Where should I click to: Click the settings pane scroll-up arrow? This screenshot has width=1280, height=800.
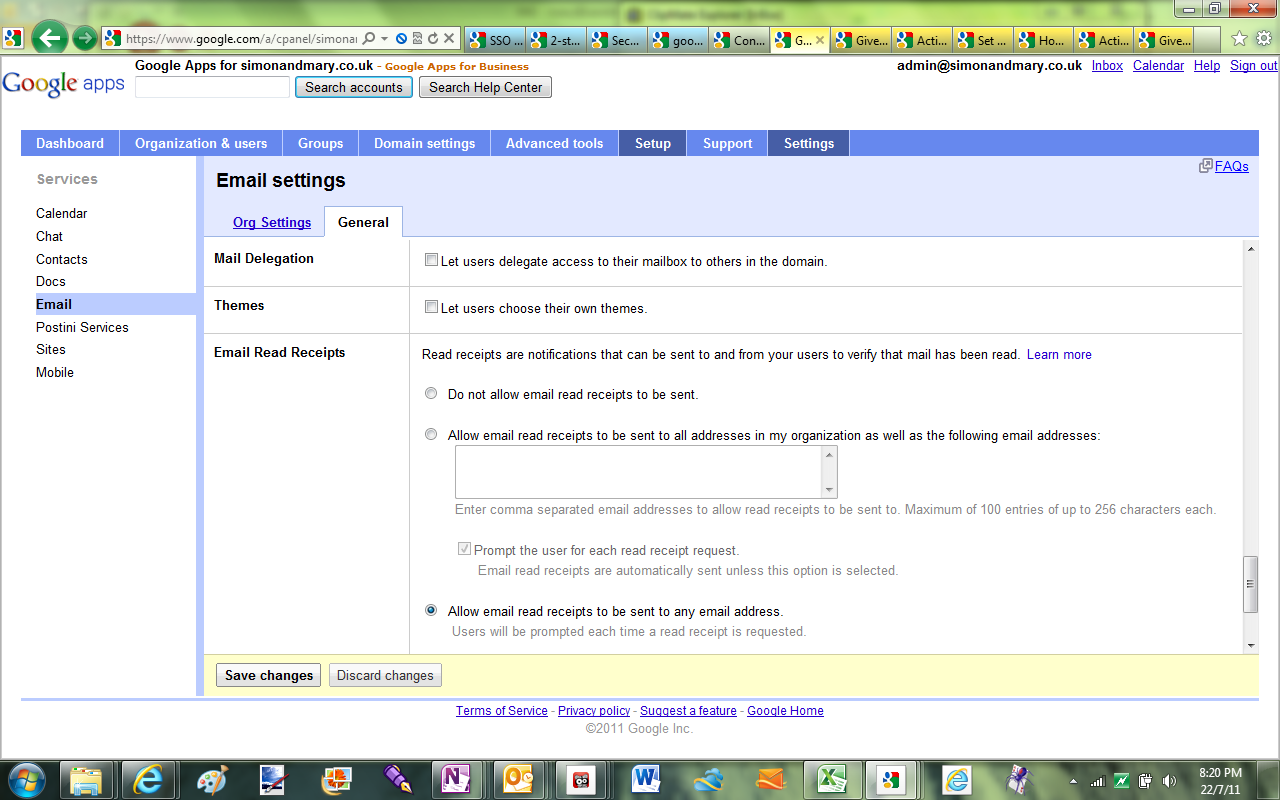click(1250, 248)
